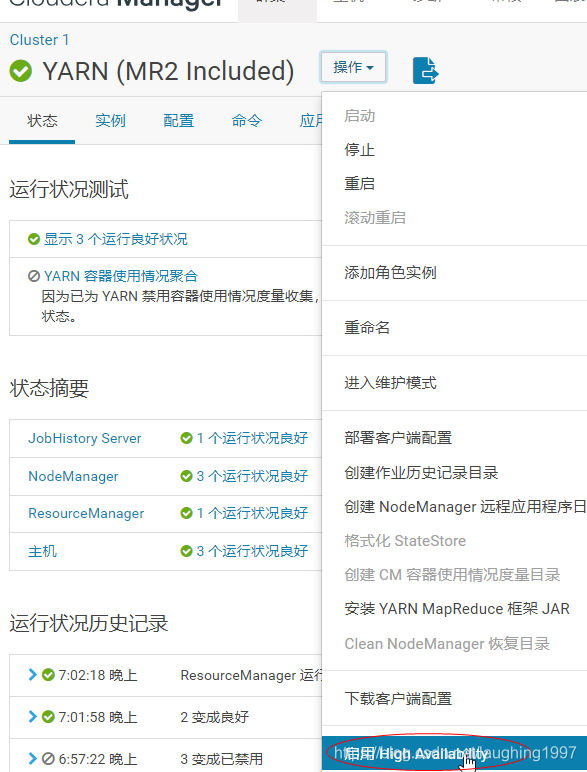Switch to the 配置 tab
Image resolution: width=587 pixels, height=772 pixels.
178,121
